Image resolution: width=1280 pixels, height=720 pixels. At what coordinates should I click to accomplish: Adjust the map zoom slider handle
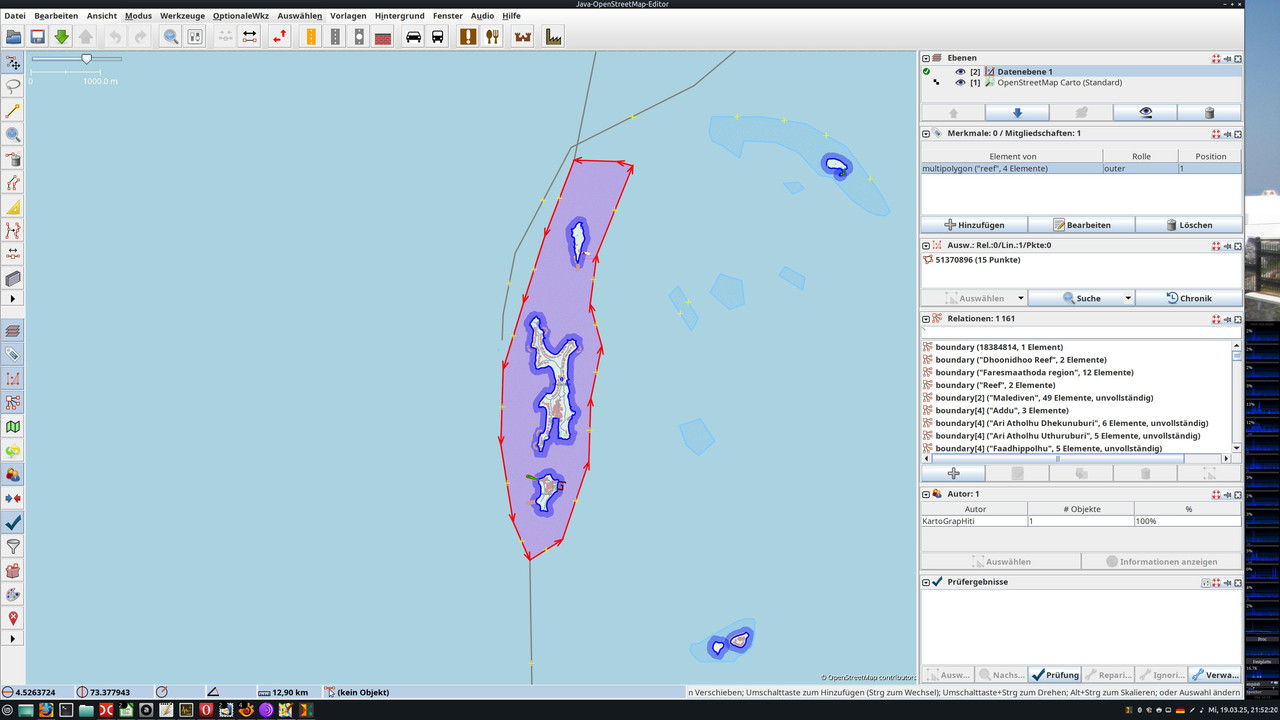coord(86,59)
